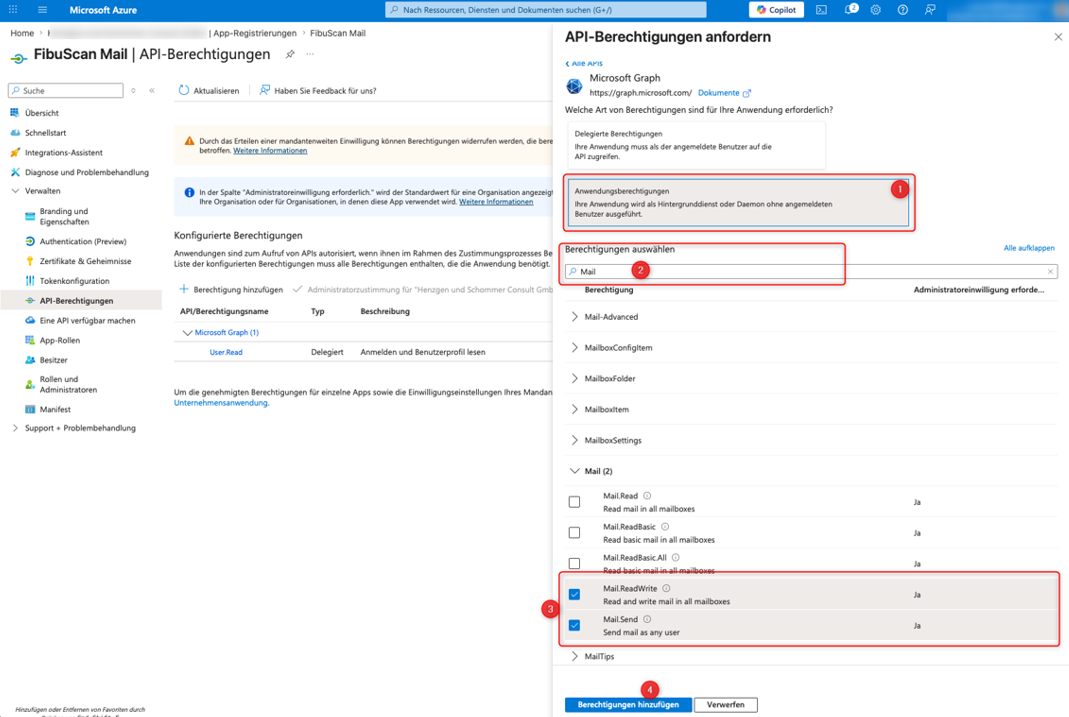The image size is (1069, 717).
Task: Expand Mail-Advanced permission group
Action: (575, 317)
